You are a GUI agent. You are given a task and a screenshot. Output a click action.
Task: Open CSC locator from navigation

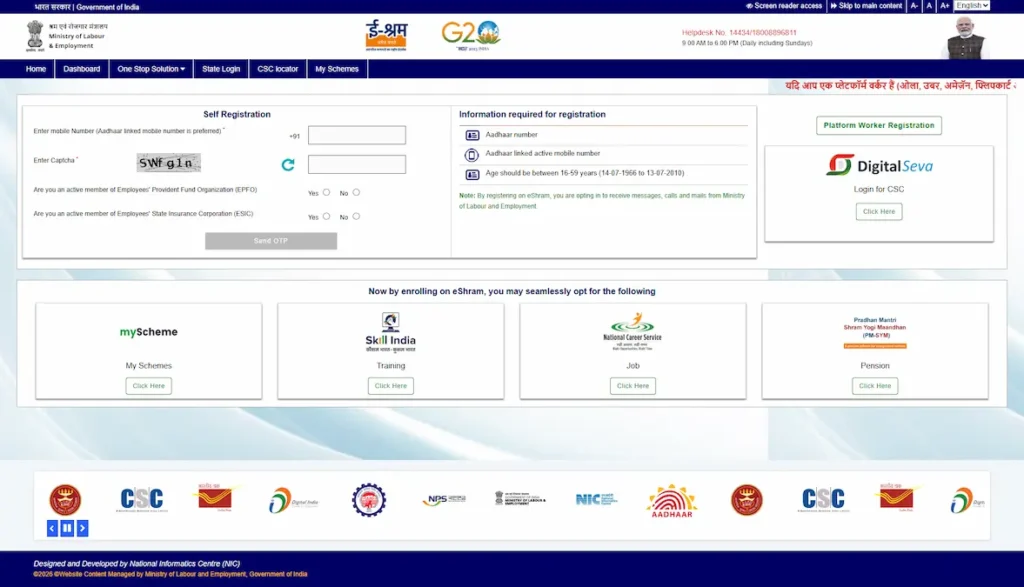[278, 69]
